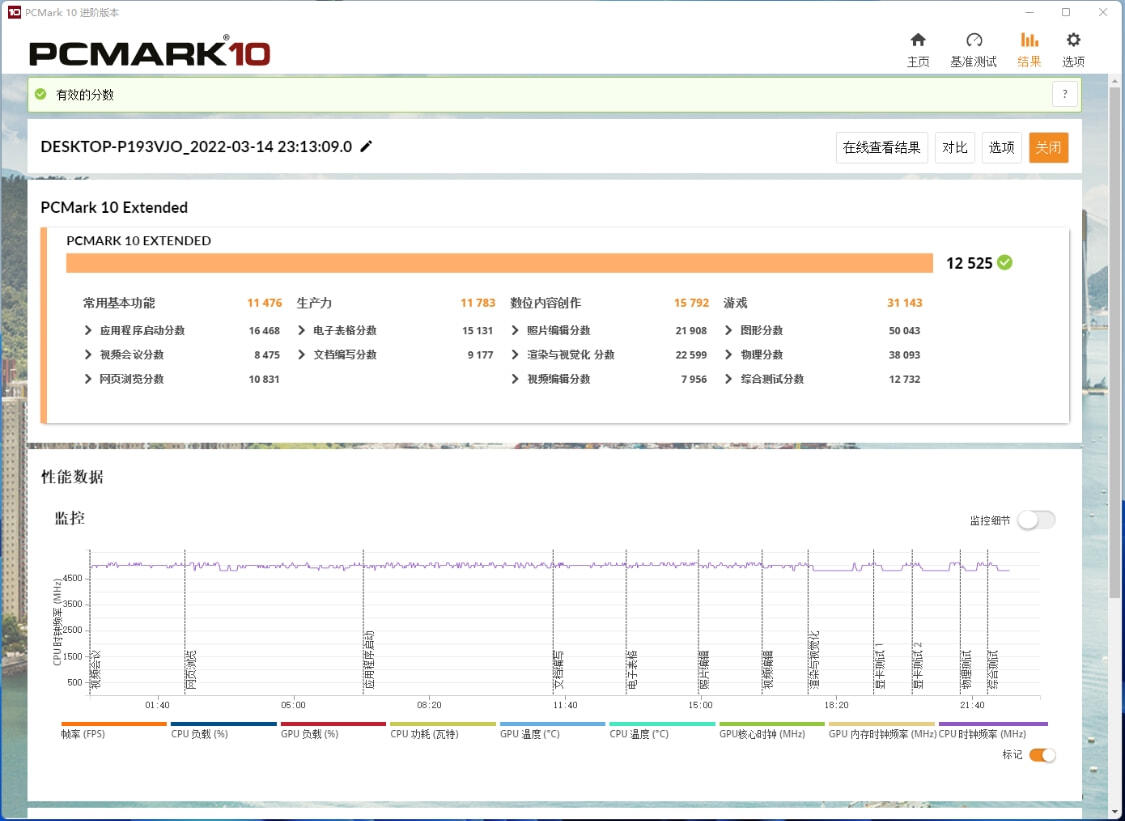Image resolution: width=1125 pixels, height=821 pixels.
Task: Select the GPU 温度 legend swatch
Action: click(552, 724)
